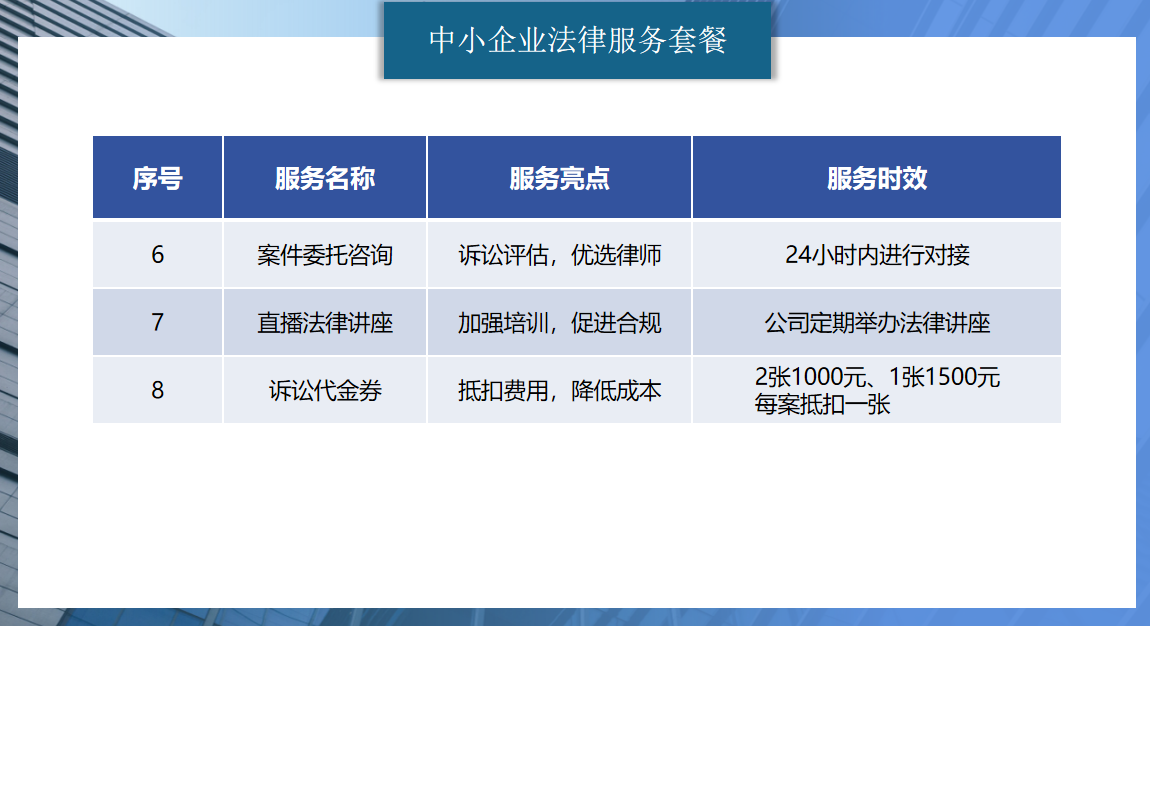1150x800 pixels.
Task: Select the 诉讼评估，优选律师 cell
Action: [x=559, y=254]
